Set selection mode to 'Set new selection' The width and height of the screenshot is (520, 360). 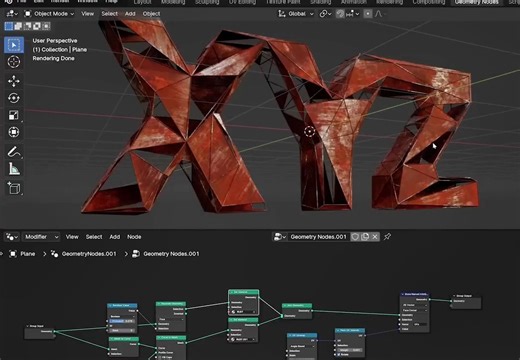[9, 26]
